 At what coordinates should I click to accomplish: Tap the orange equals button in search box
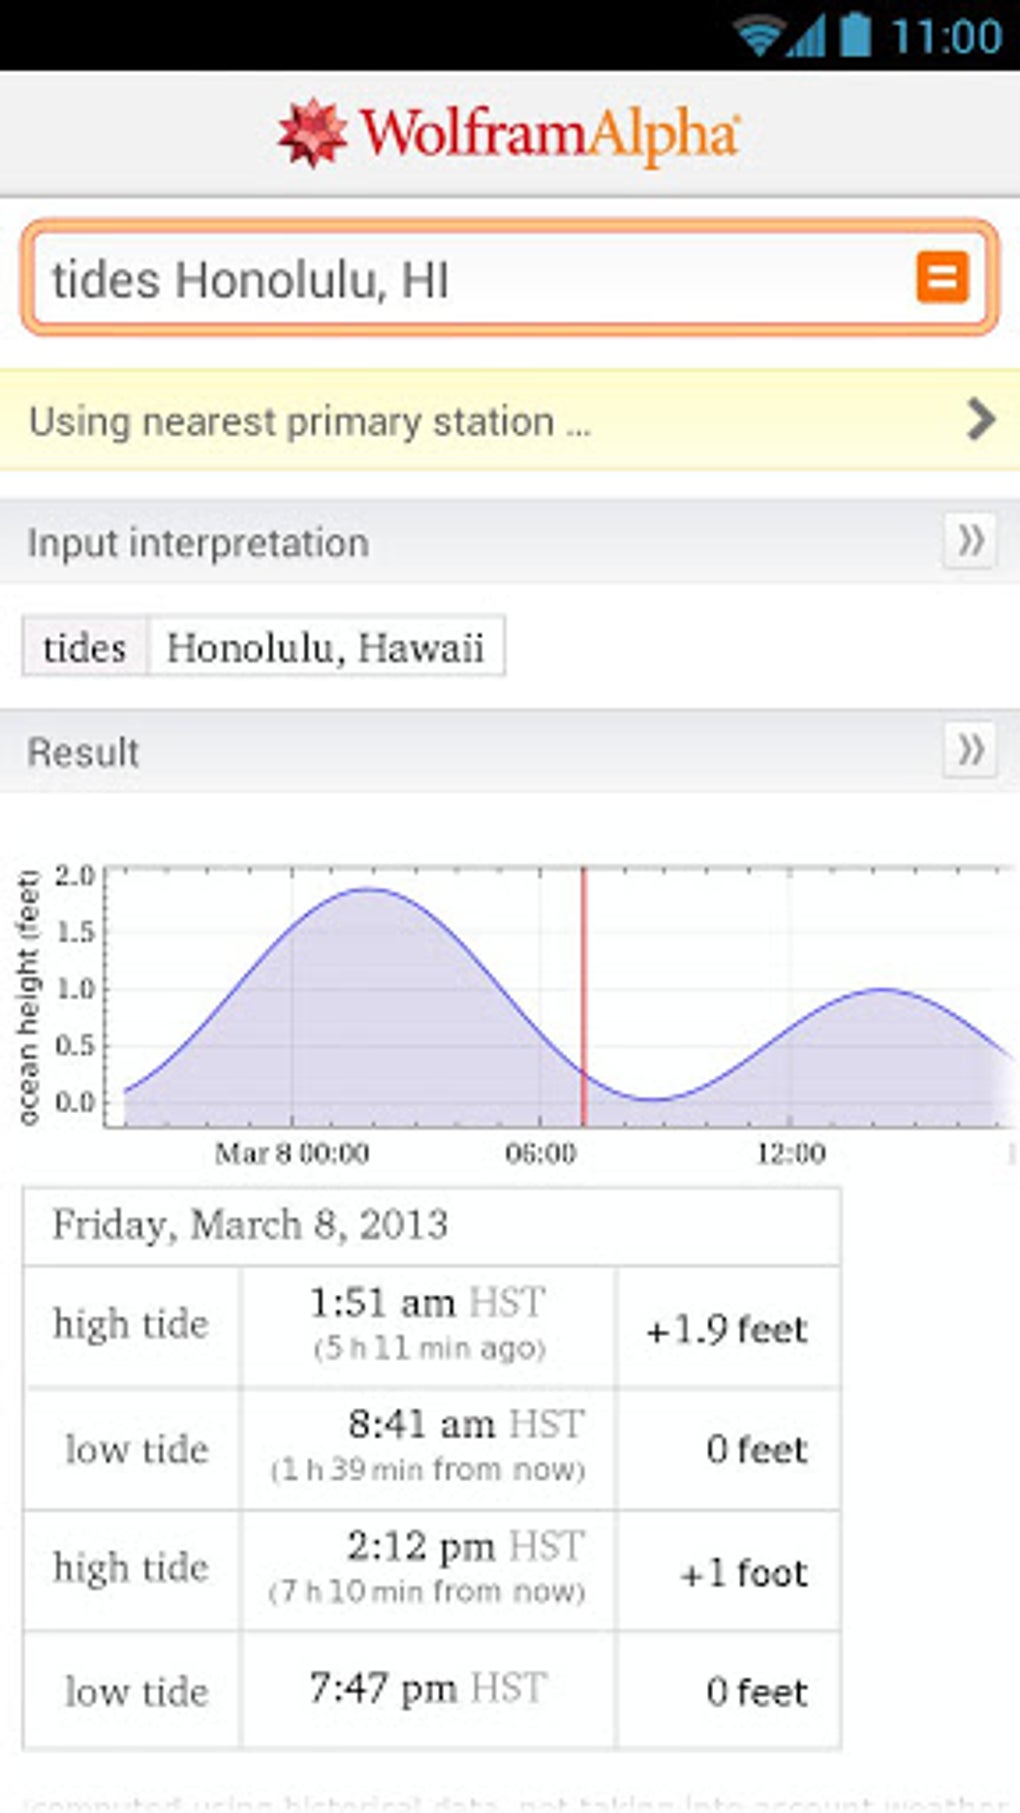point(942,277)
